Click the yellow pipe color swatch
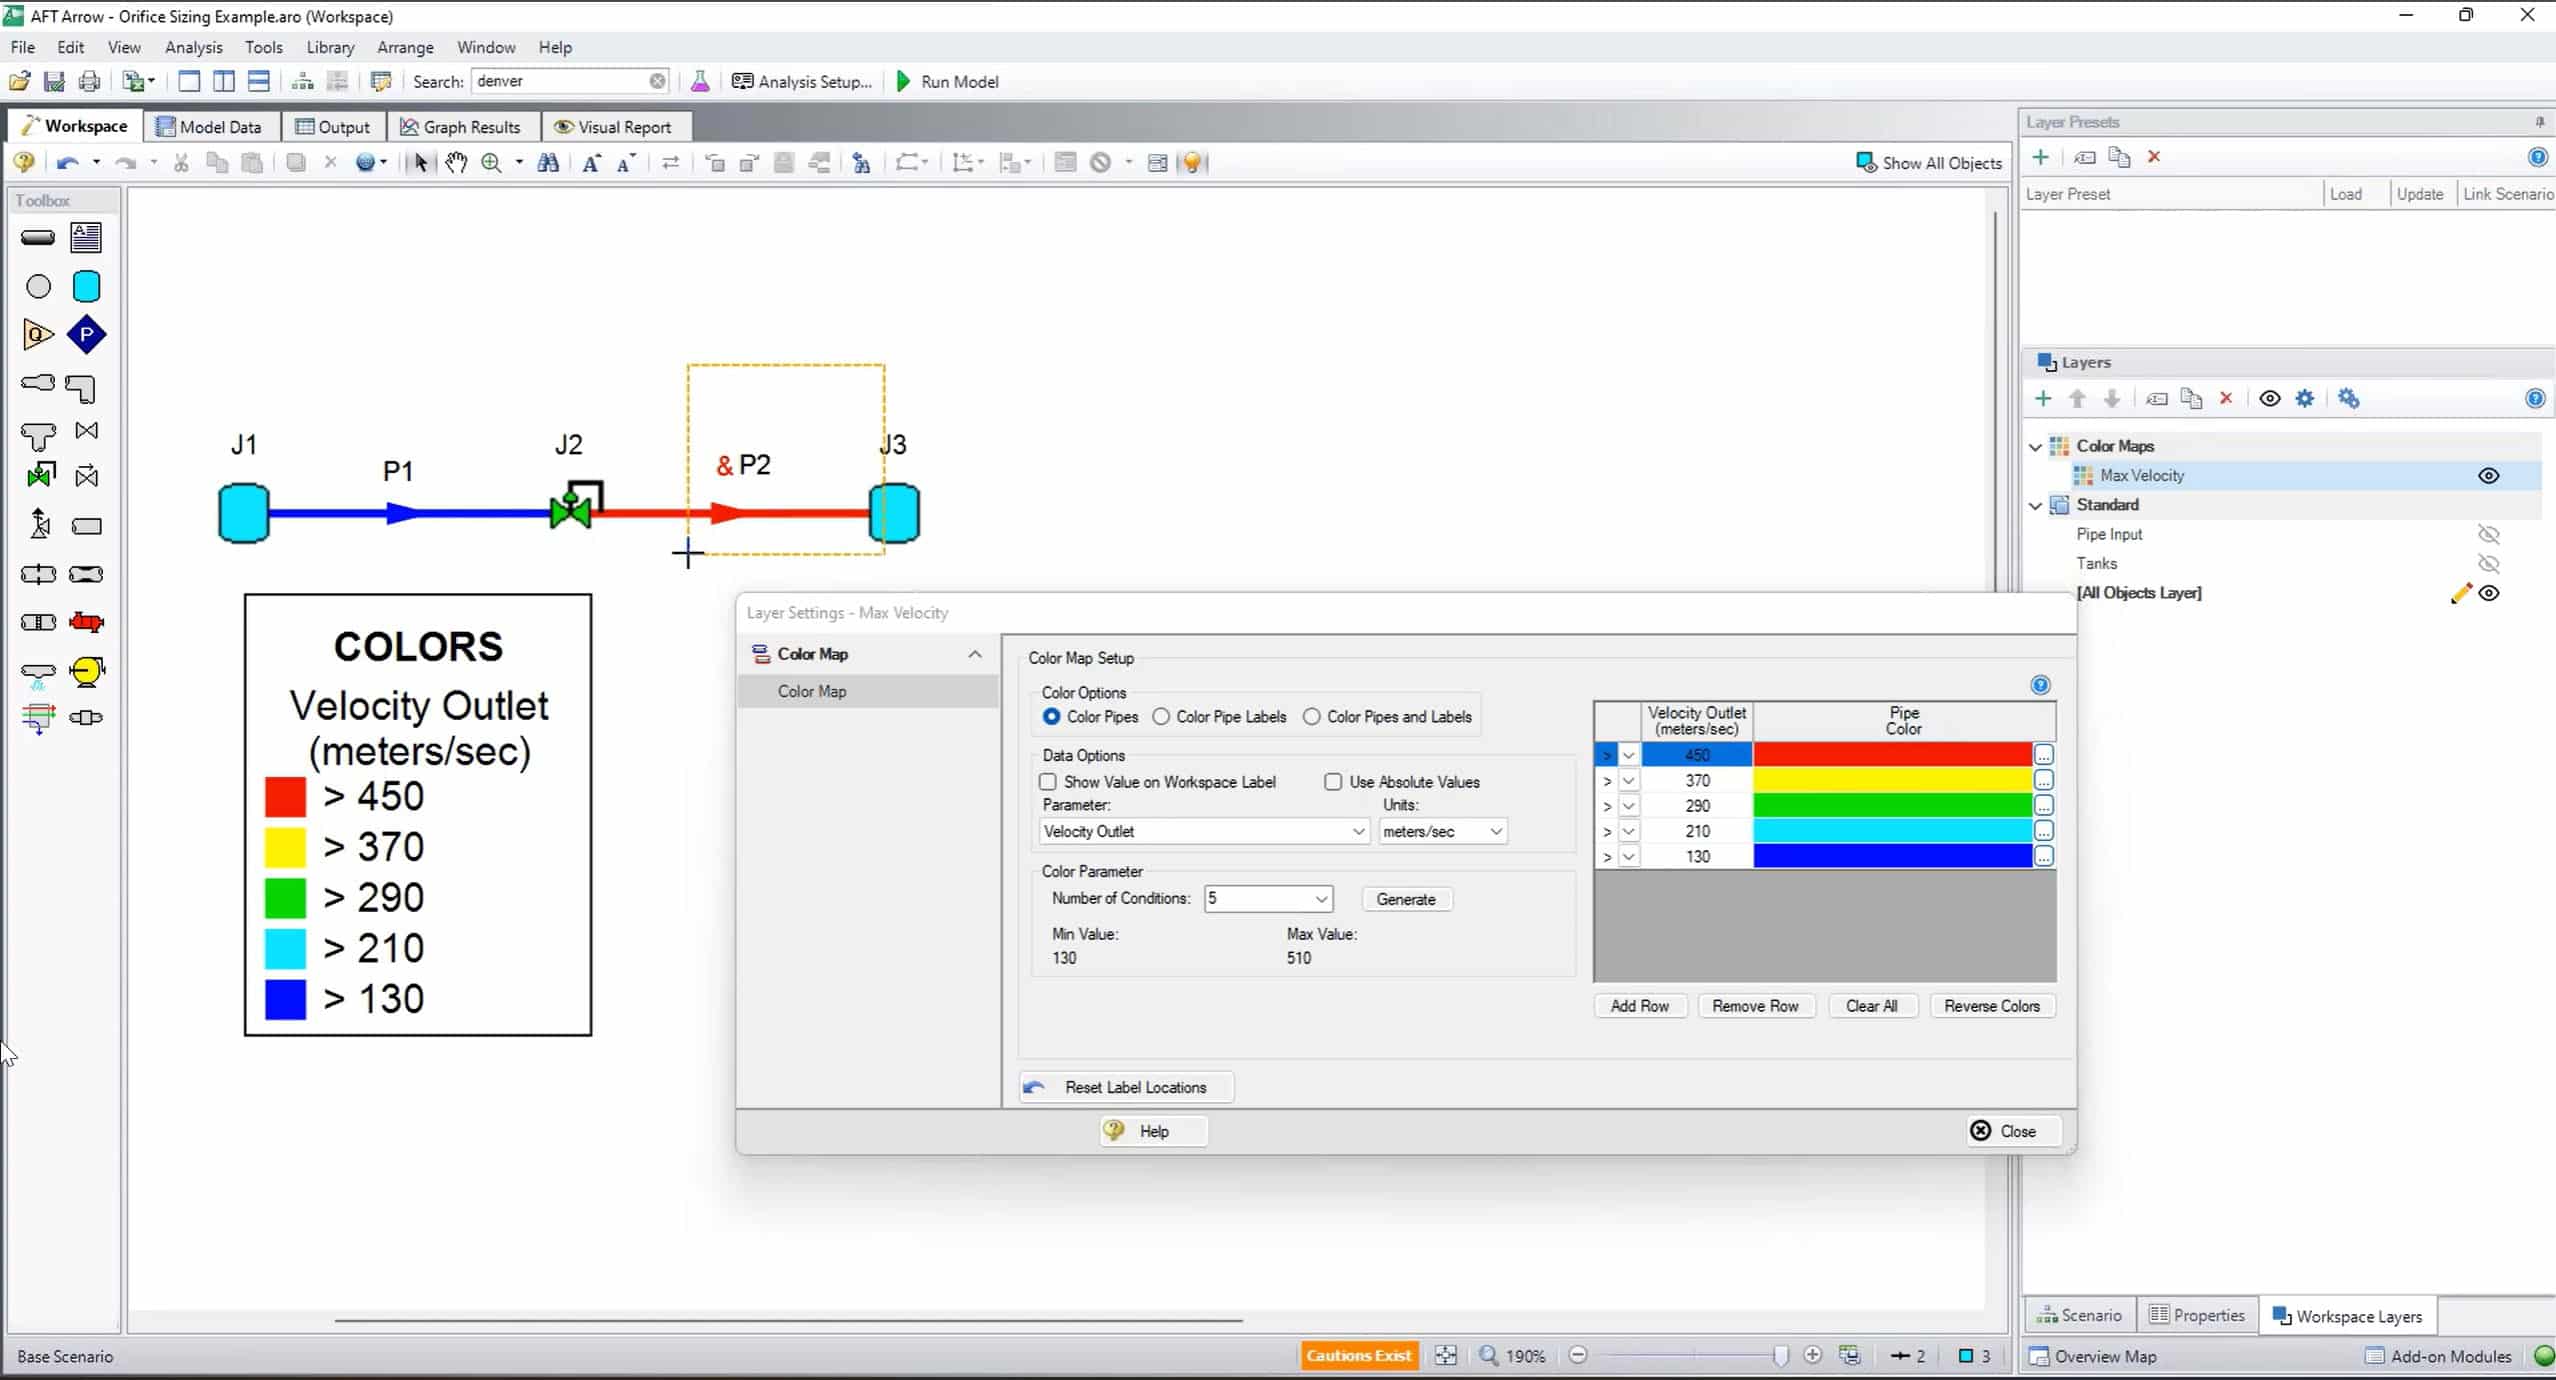Screen dimensions: 2556x1380 [x=1891, y=780]
